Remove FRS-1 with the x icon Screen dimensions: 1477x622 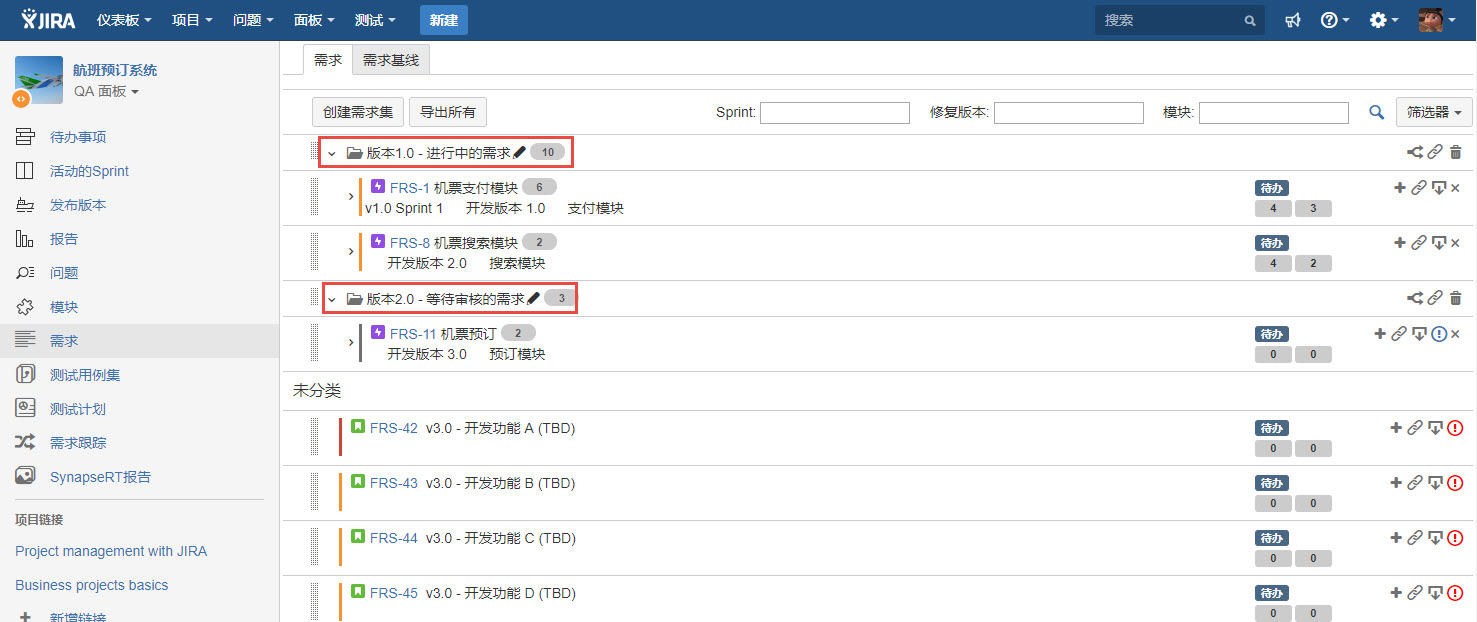click(1455, 188)
